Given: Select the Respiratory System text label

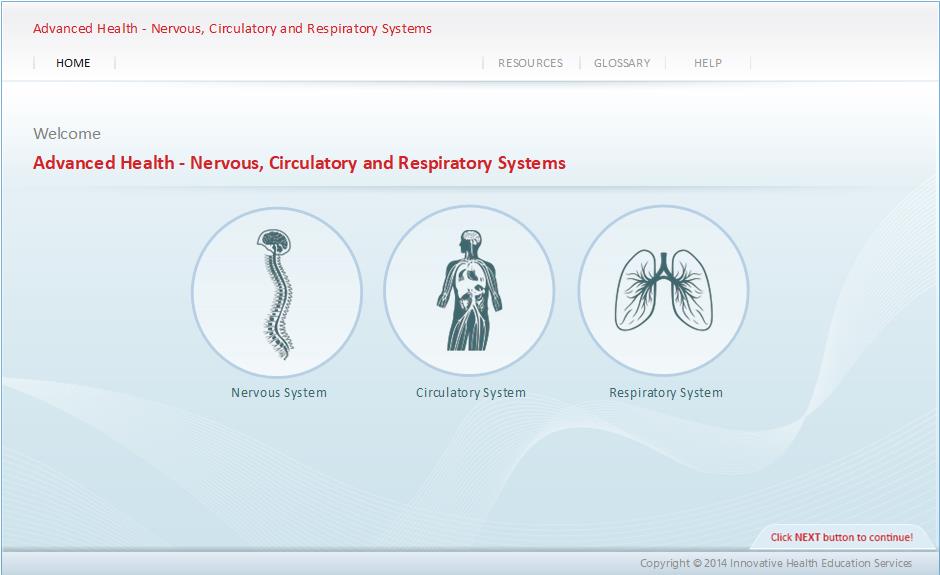Looking at the screenshot, I should (666, 393).
